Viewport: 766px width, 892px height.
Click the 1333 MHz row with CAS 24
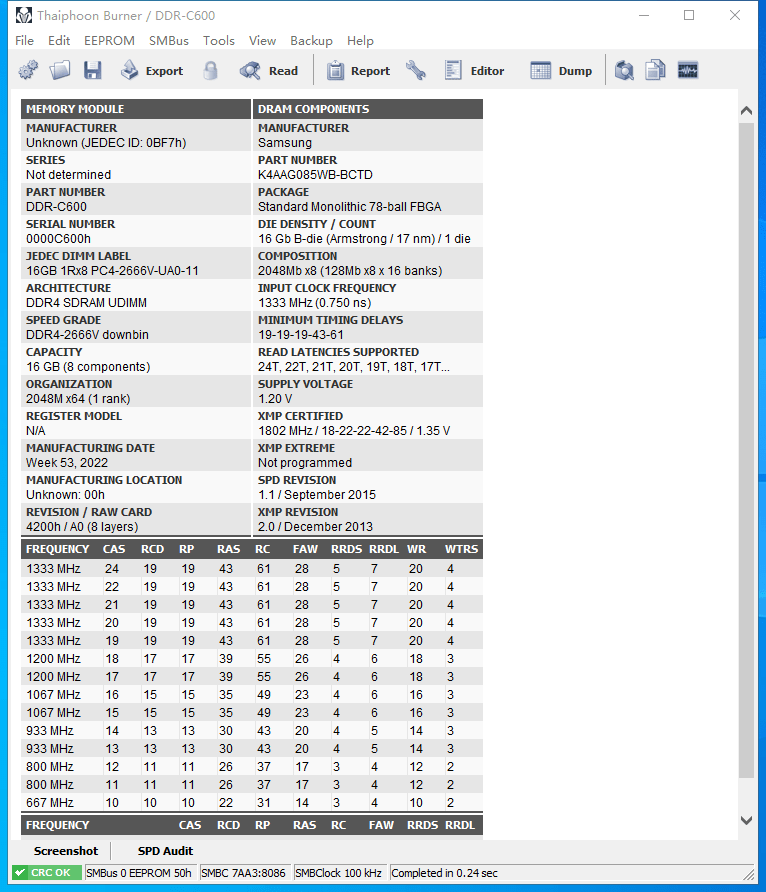(251, 569)
